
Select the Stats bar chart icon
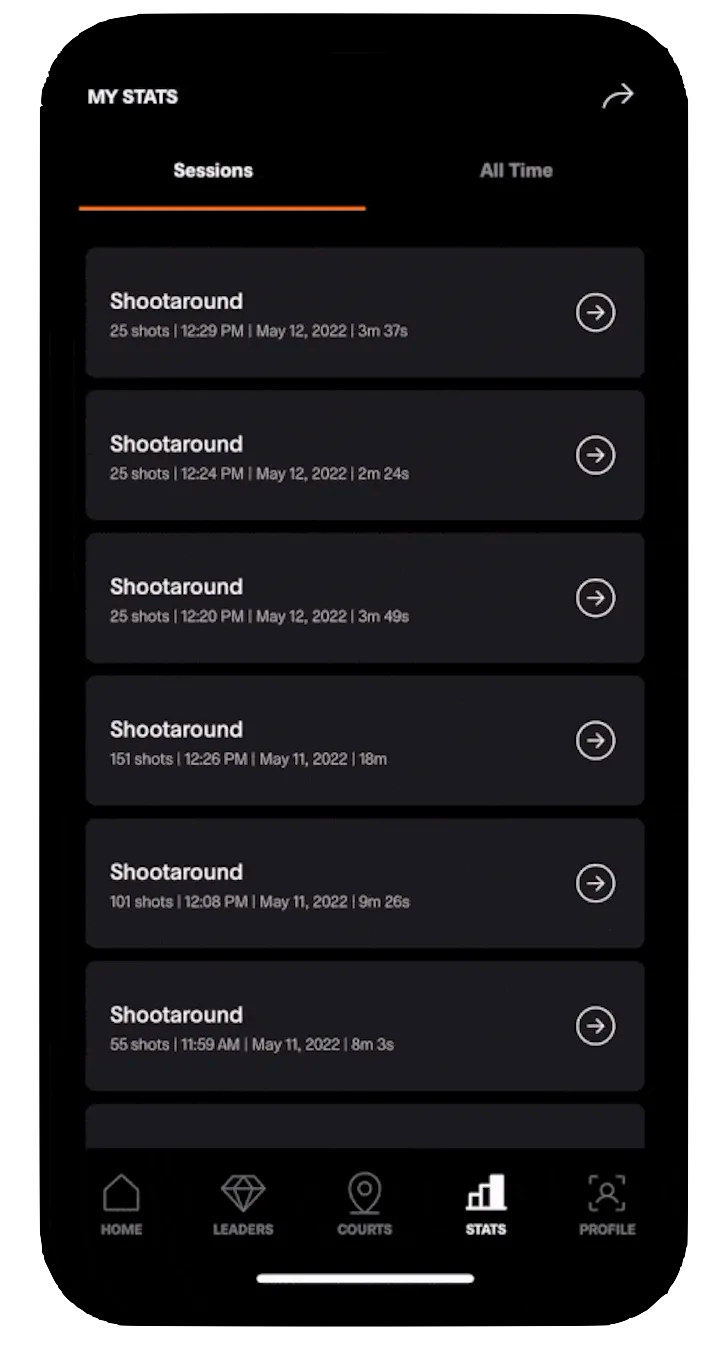pyautogui.click(x=486, y=1193)
